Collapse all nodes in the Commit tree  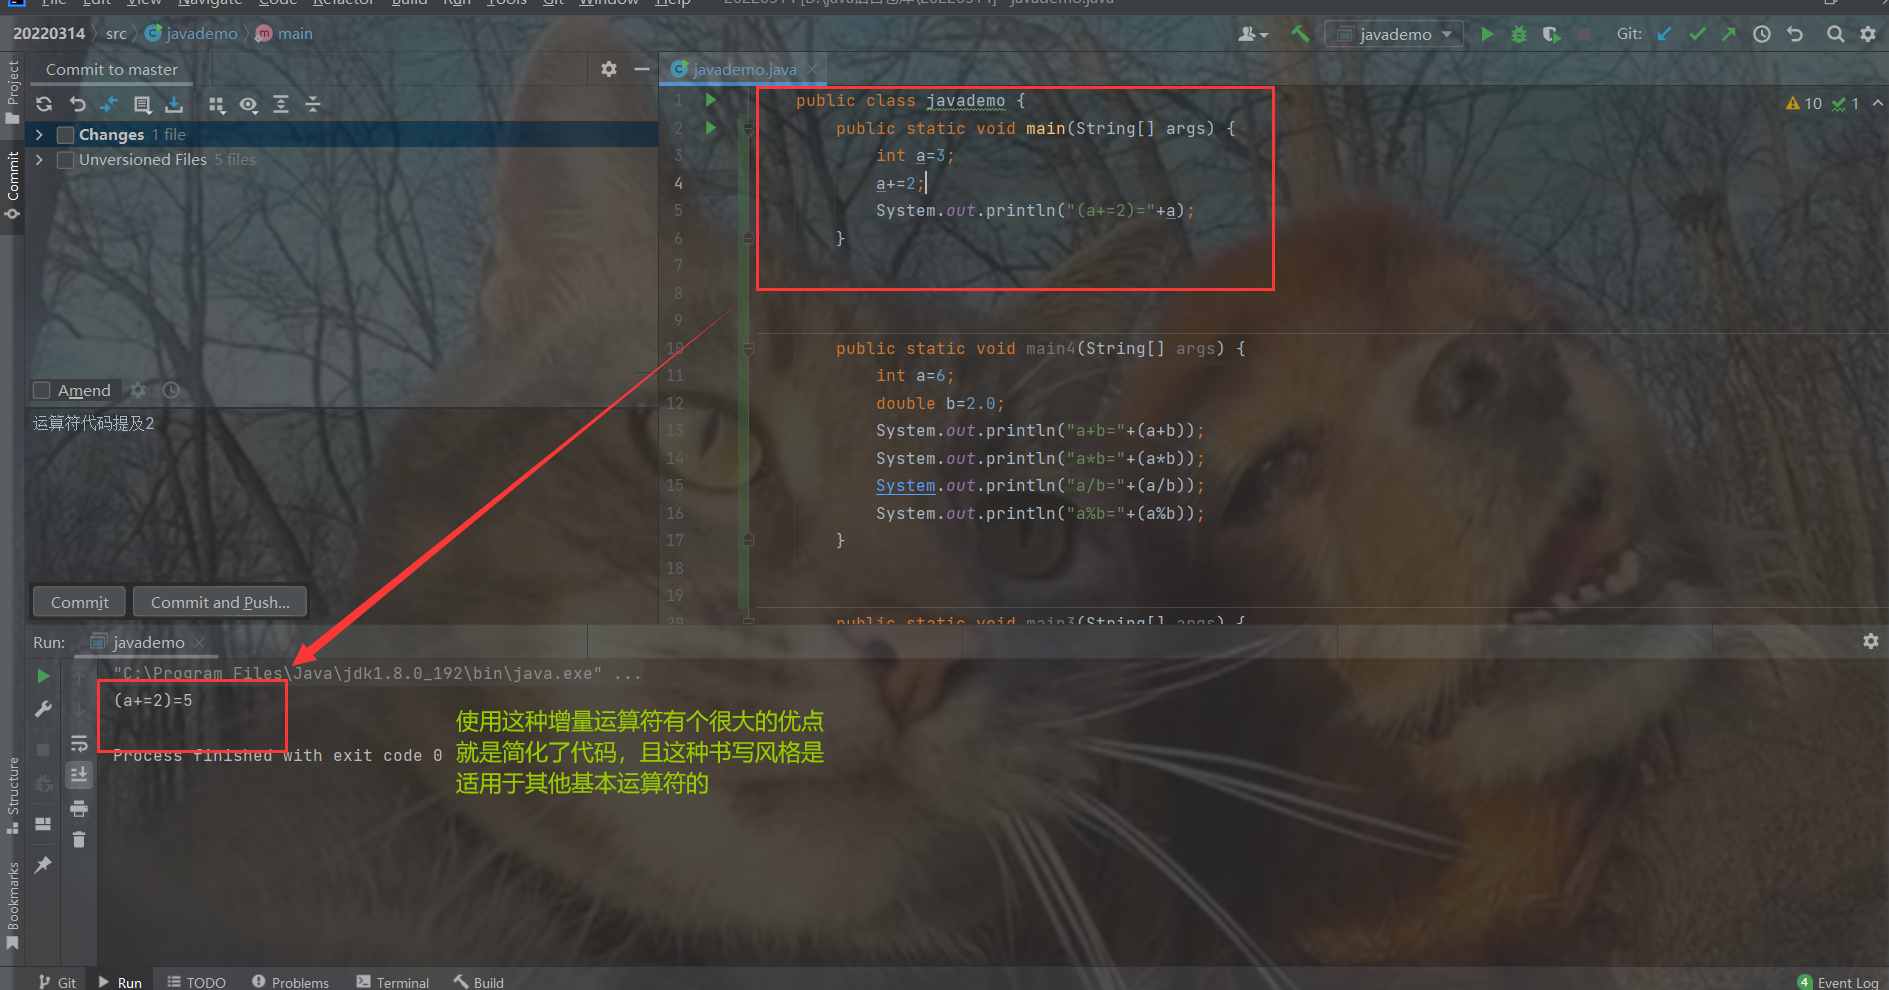[313, 104]
